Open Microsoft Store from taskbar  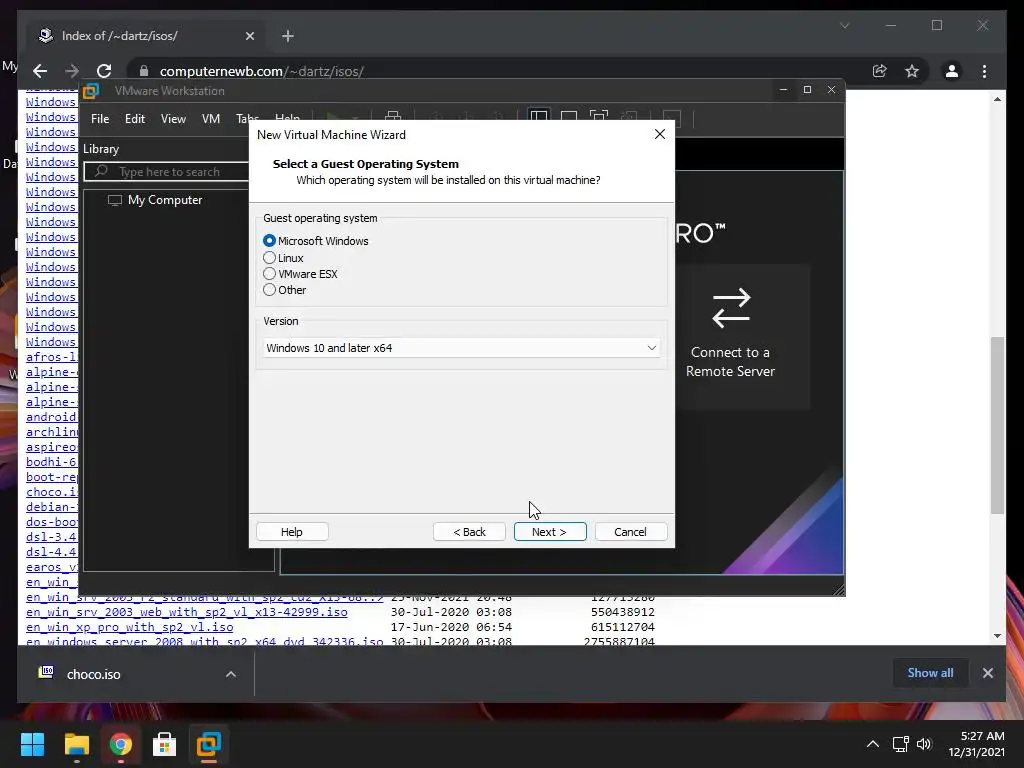[165, 744]
